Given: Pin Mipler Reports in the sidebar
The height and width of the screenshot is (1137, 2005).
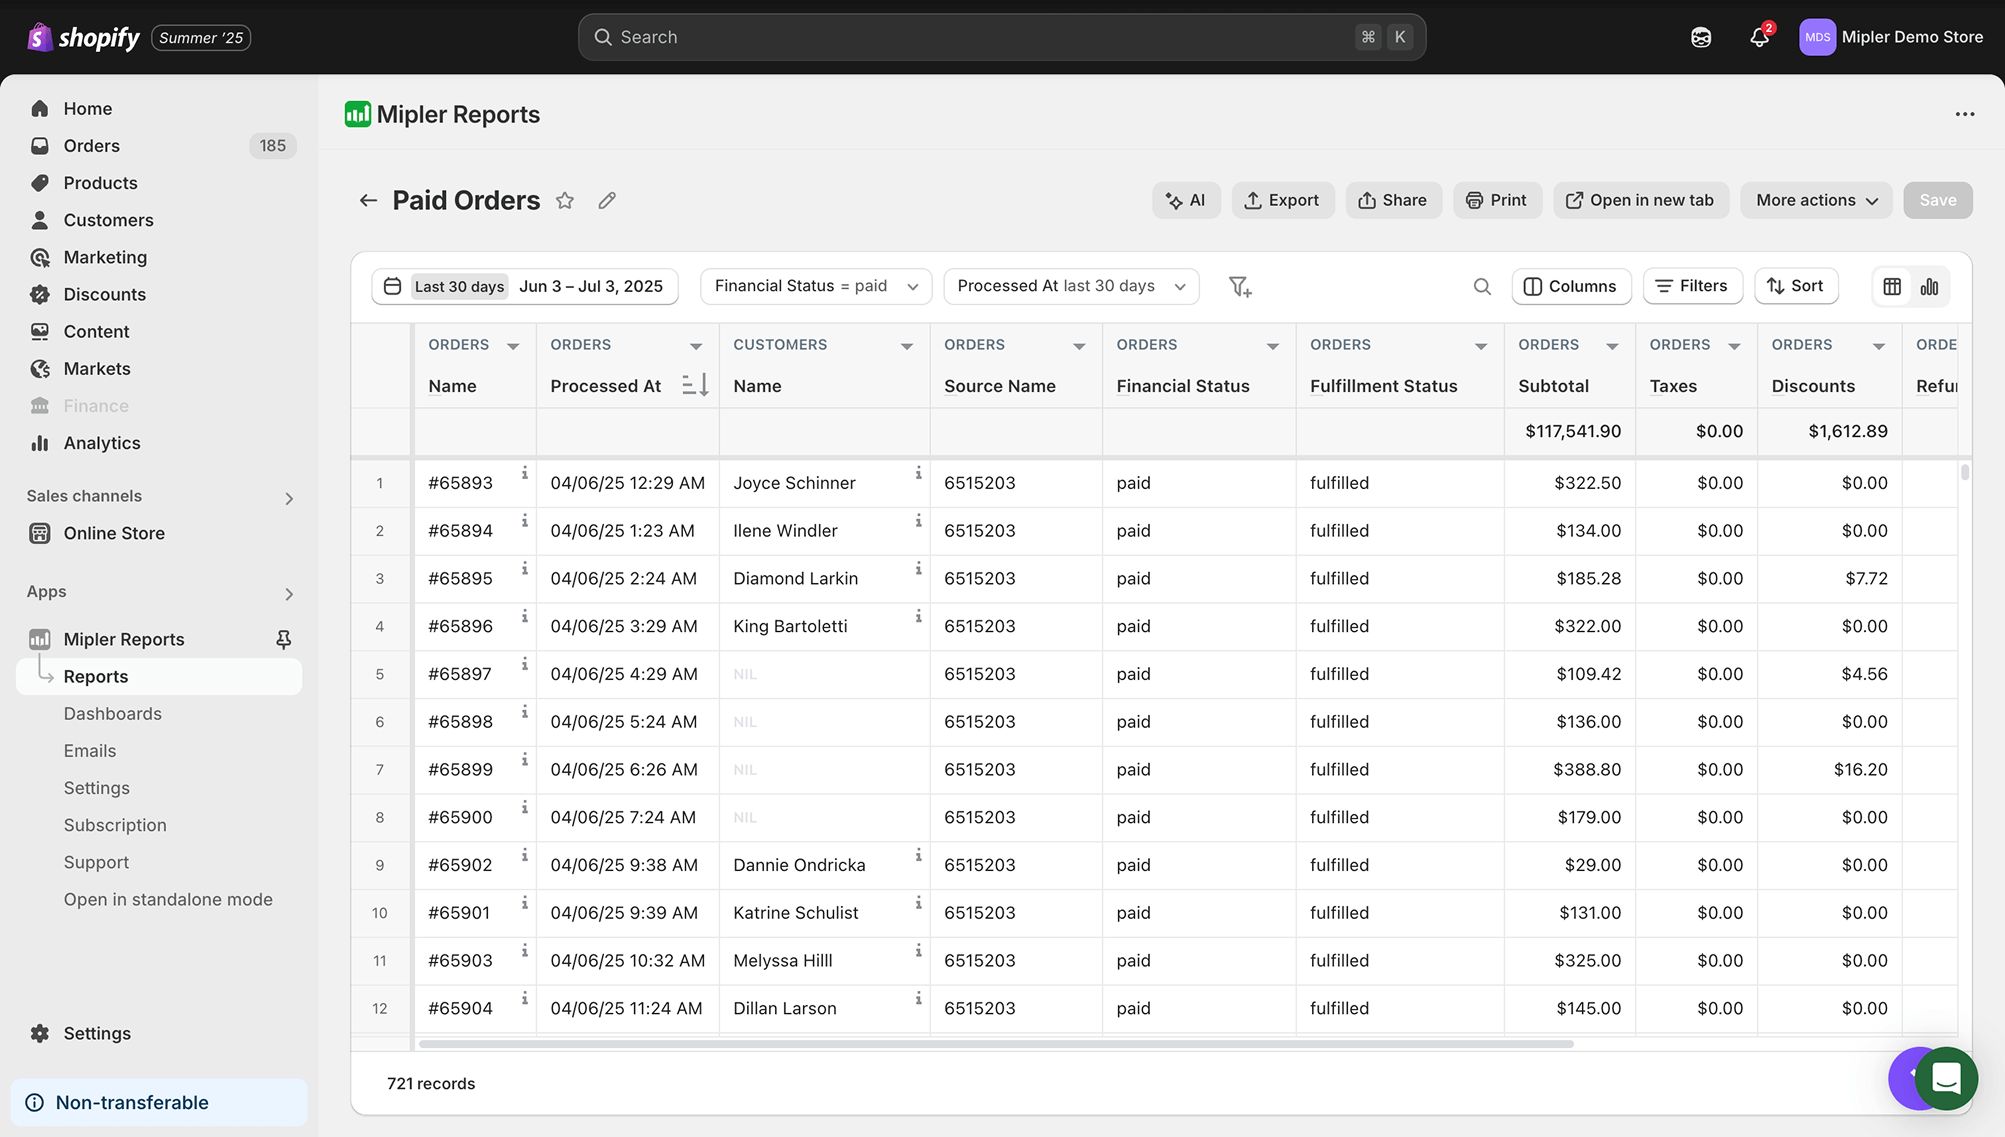Looking at the screenshot, I should coord(284,639).
